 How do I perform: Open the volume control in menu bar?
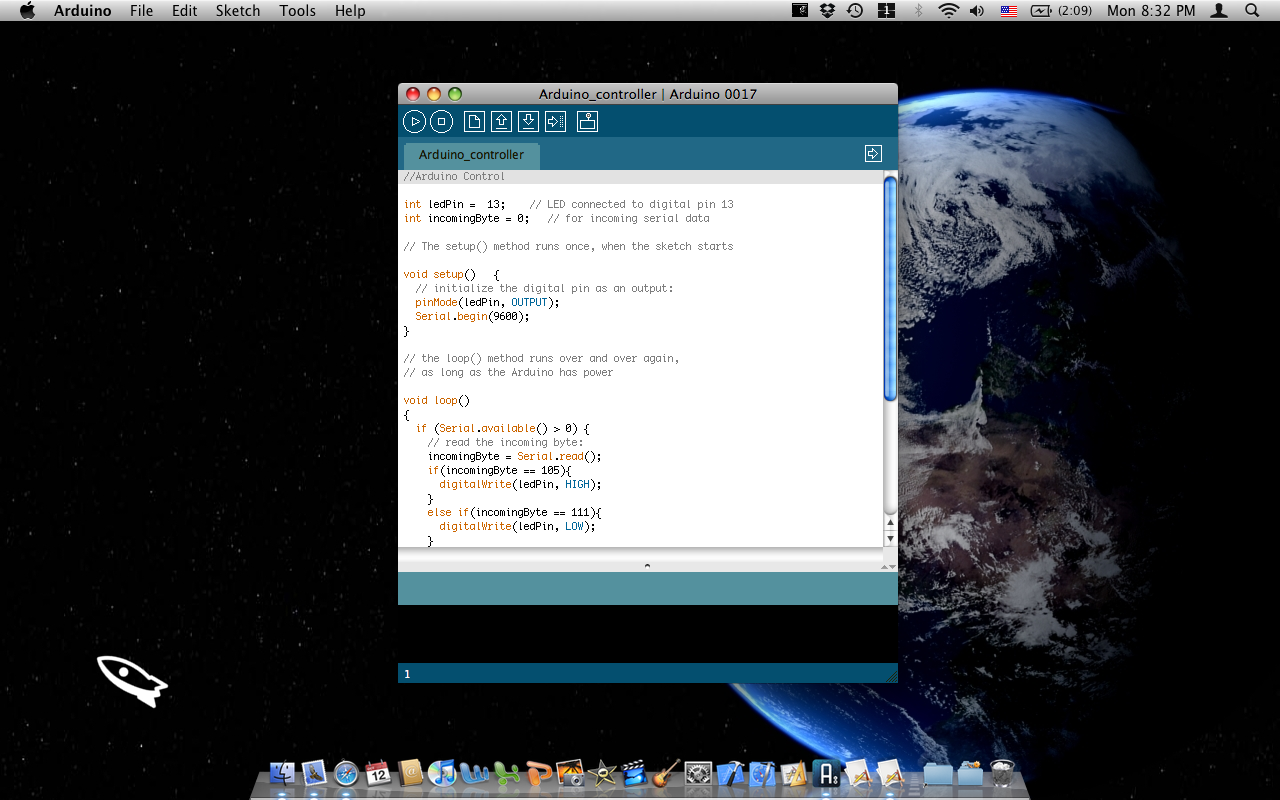click(977, 11)
